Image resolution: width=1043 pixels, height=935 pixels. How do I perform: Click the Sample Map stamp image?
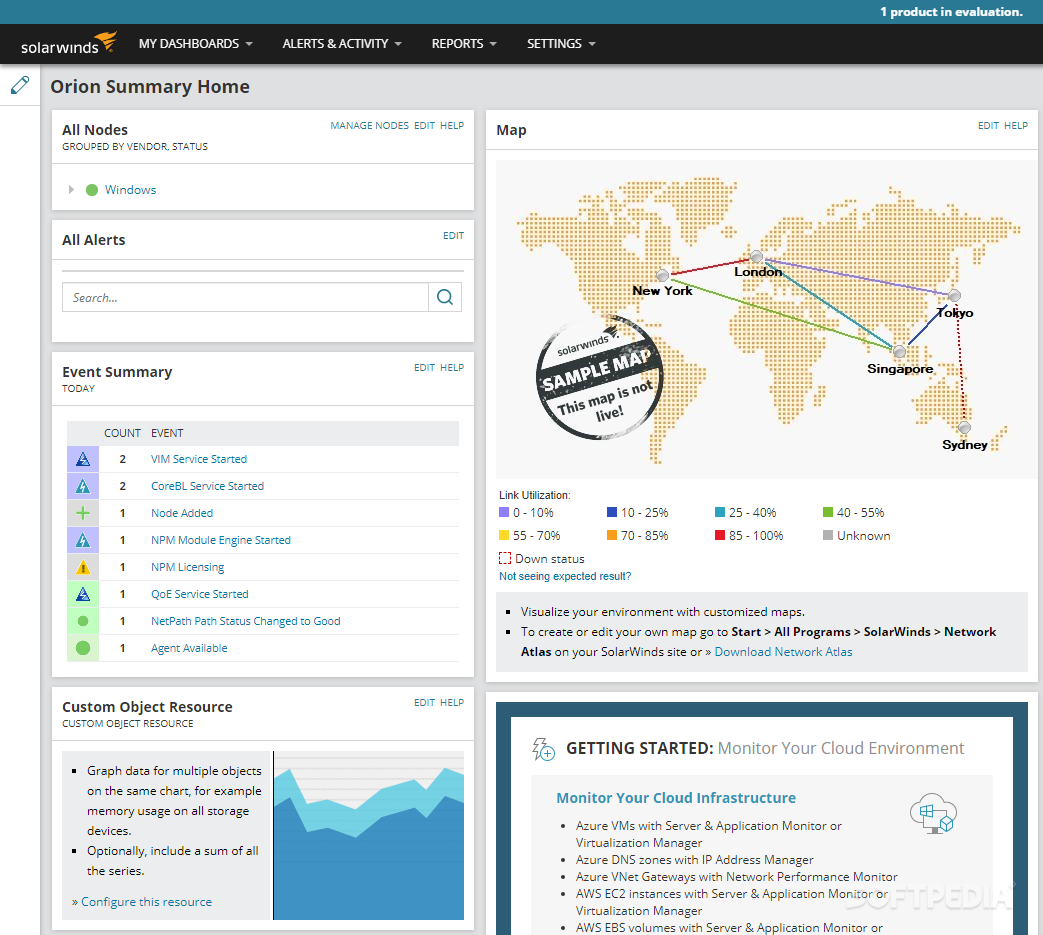599,378
